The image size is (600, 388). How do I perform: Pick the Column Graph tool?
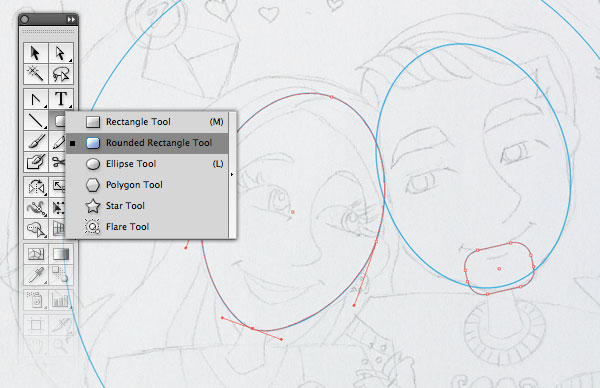pos(60,300)
